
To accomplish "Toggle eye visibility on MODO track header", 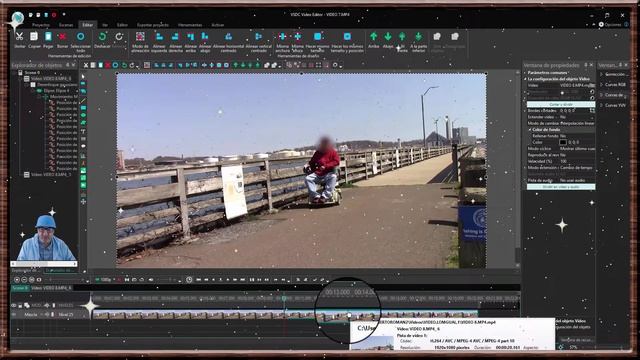I will tap(14, 305).
